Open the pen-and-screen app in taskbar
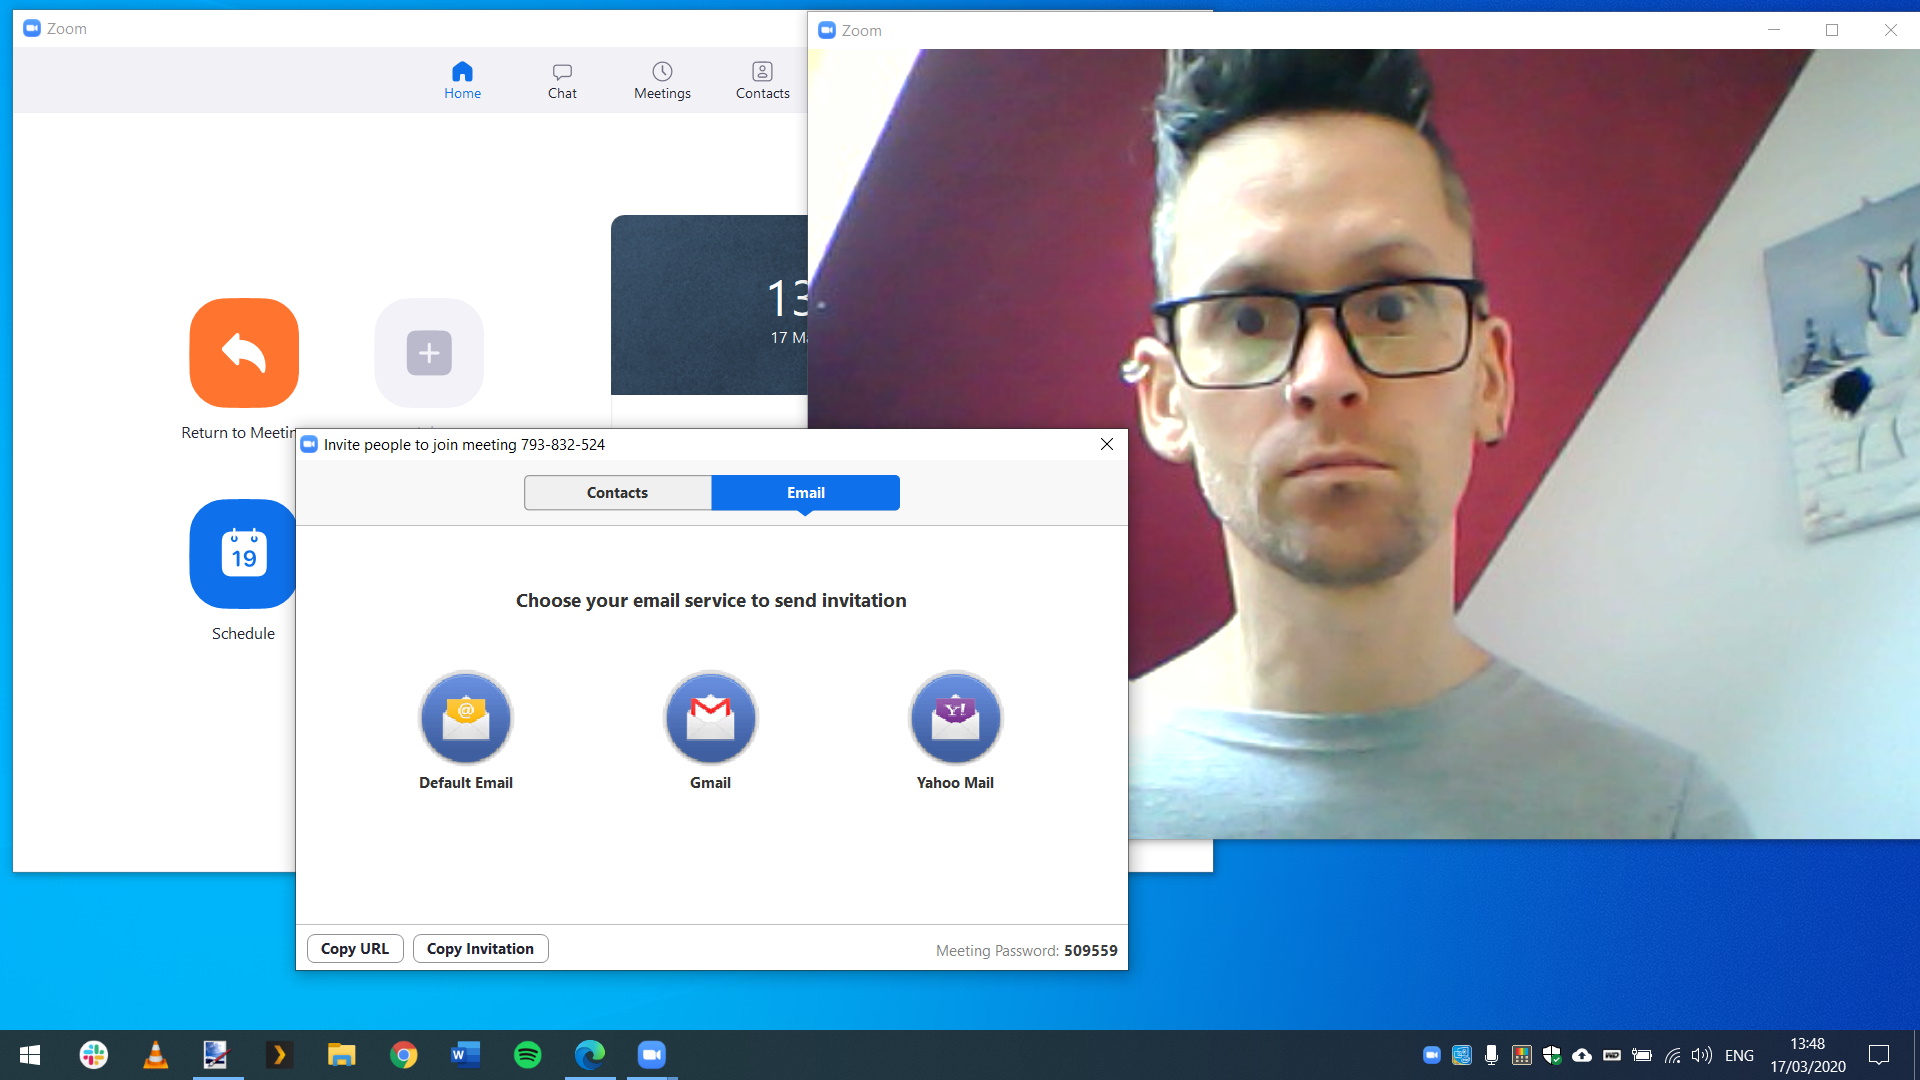Screen dimensions: 1920x1080 click(x=216, y=1055)
